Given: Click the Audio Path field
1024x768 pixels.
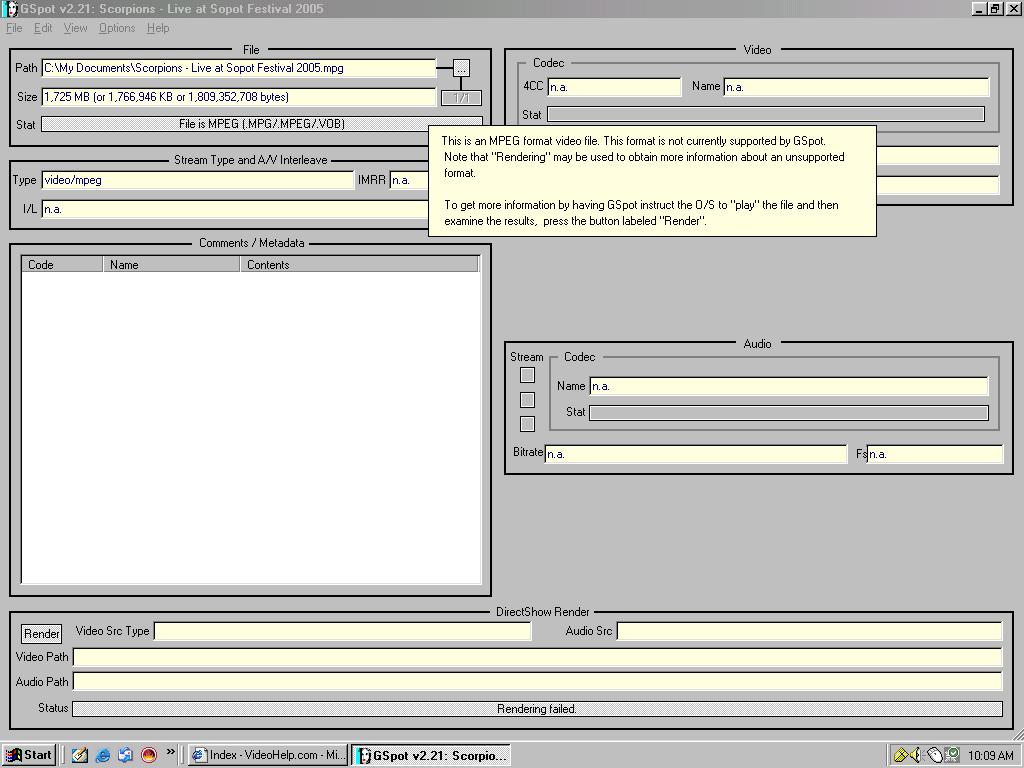Looking at the screenshot, I should 537,682.
